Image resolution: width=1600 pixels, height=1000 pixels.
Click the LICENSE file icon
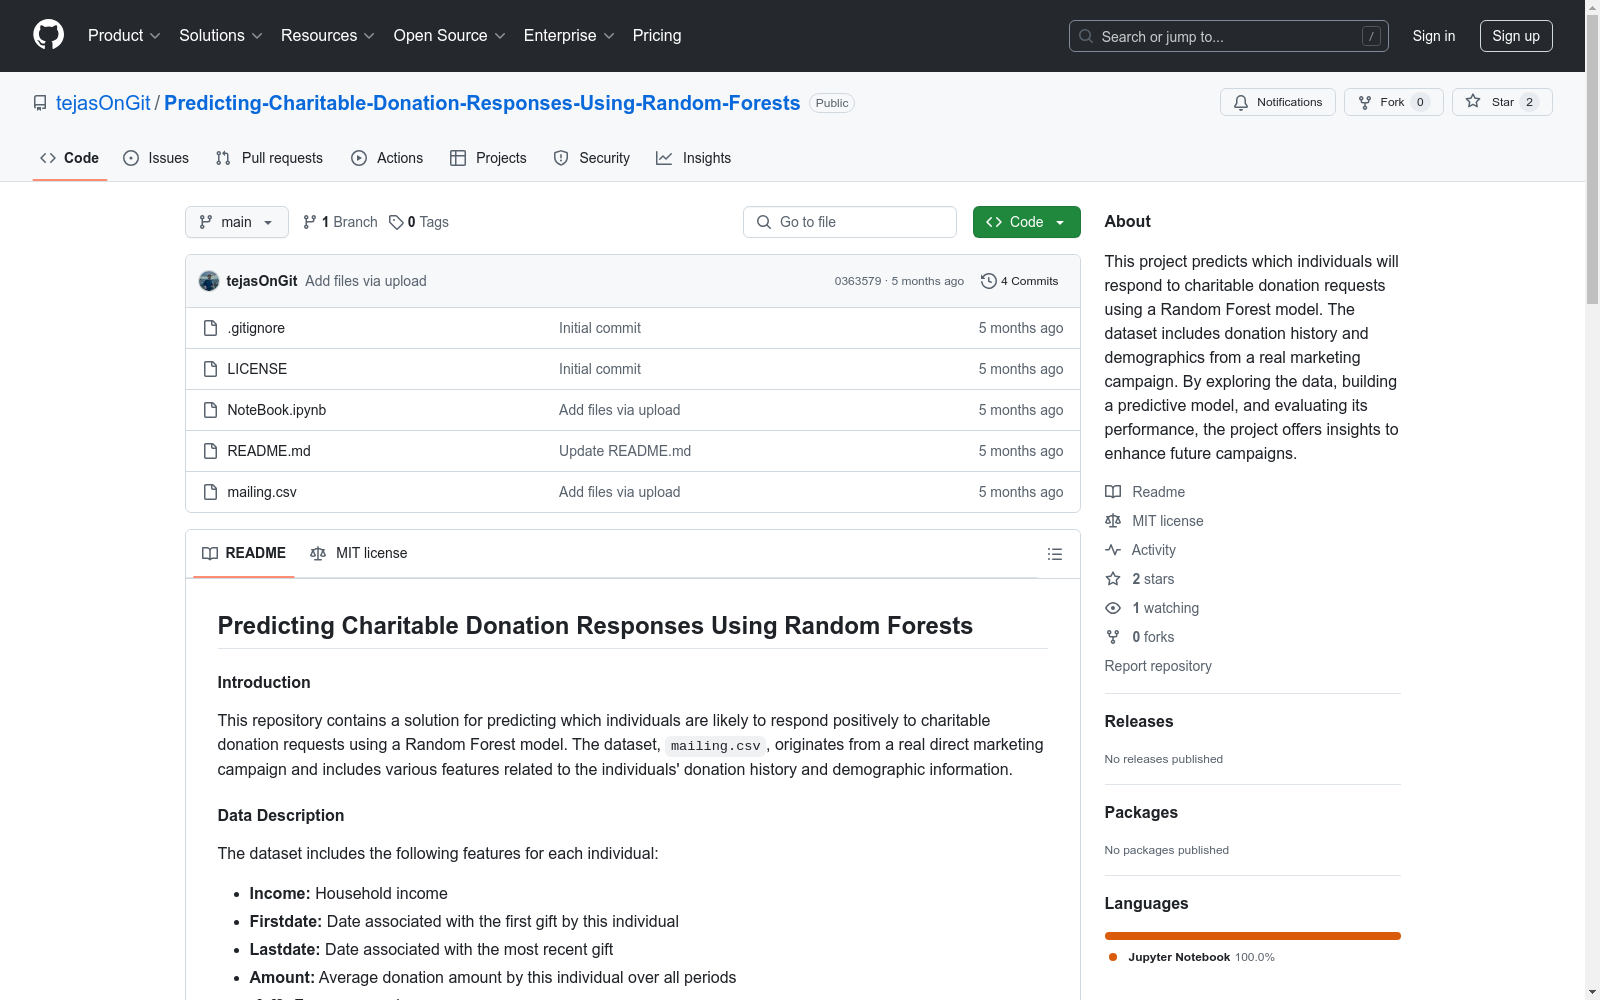point(210,369)
